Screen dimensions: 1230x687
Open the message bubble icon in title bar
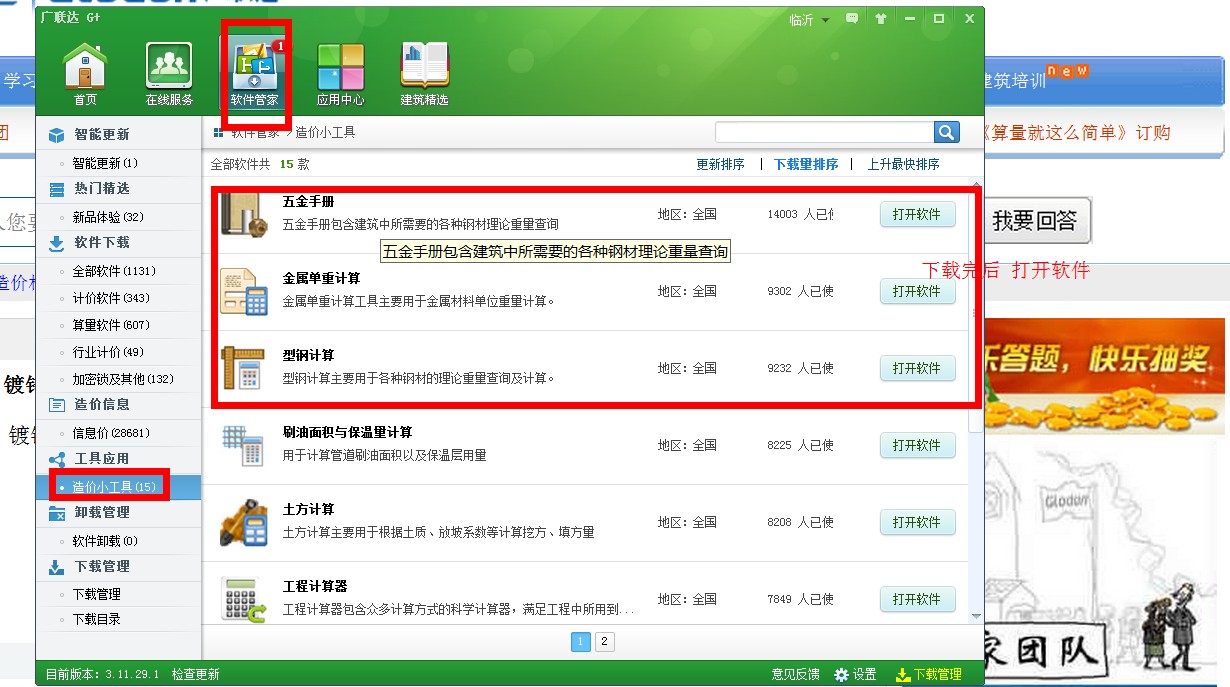[x=852, y=18]
